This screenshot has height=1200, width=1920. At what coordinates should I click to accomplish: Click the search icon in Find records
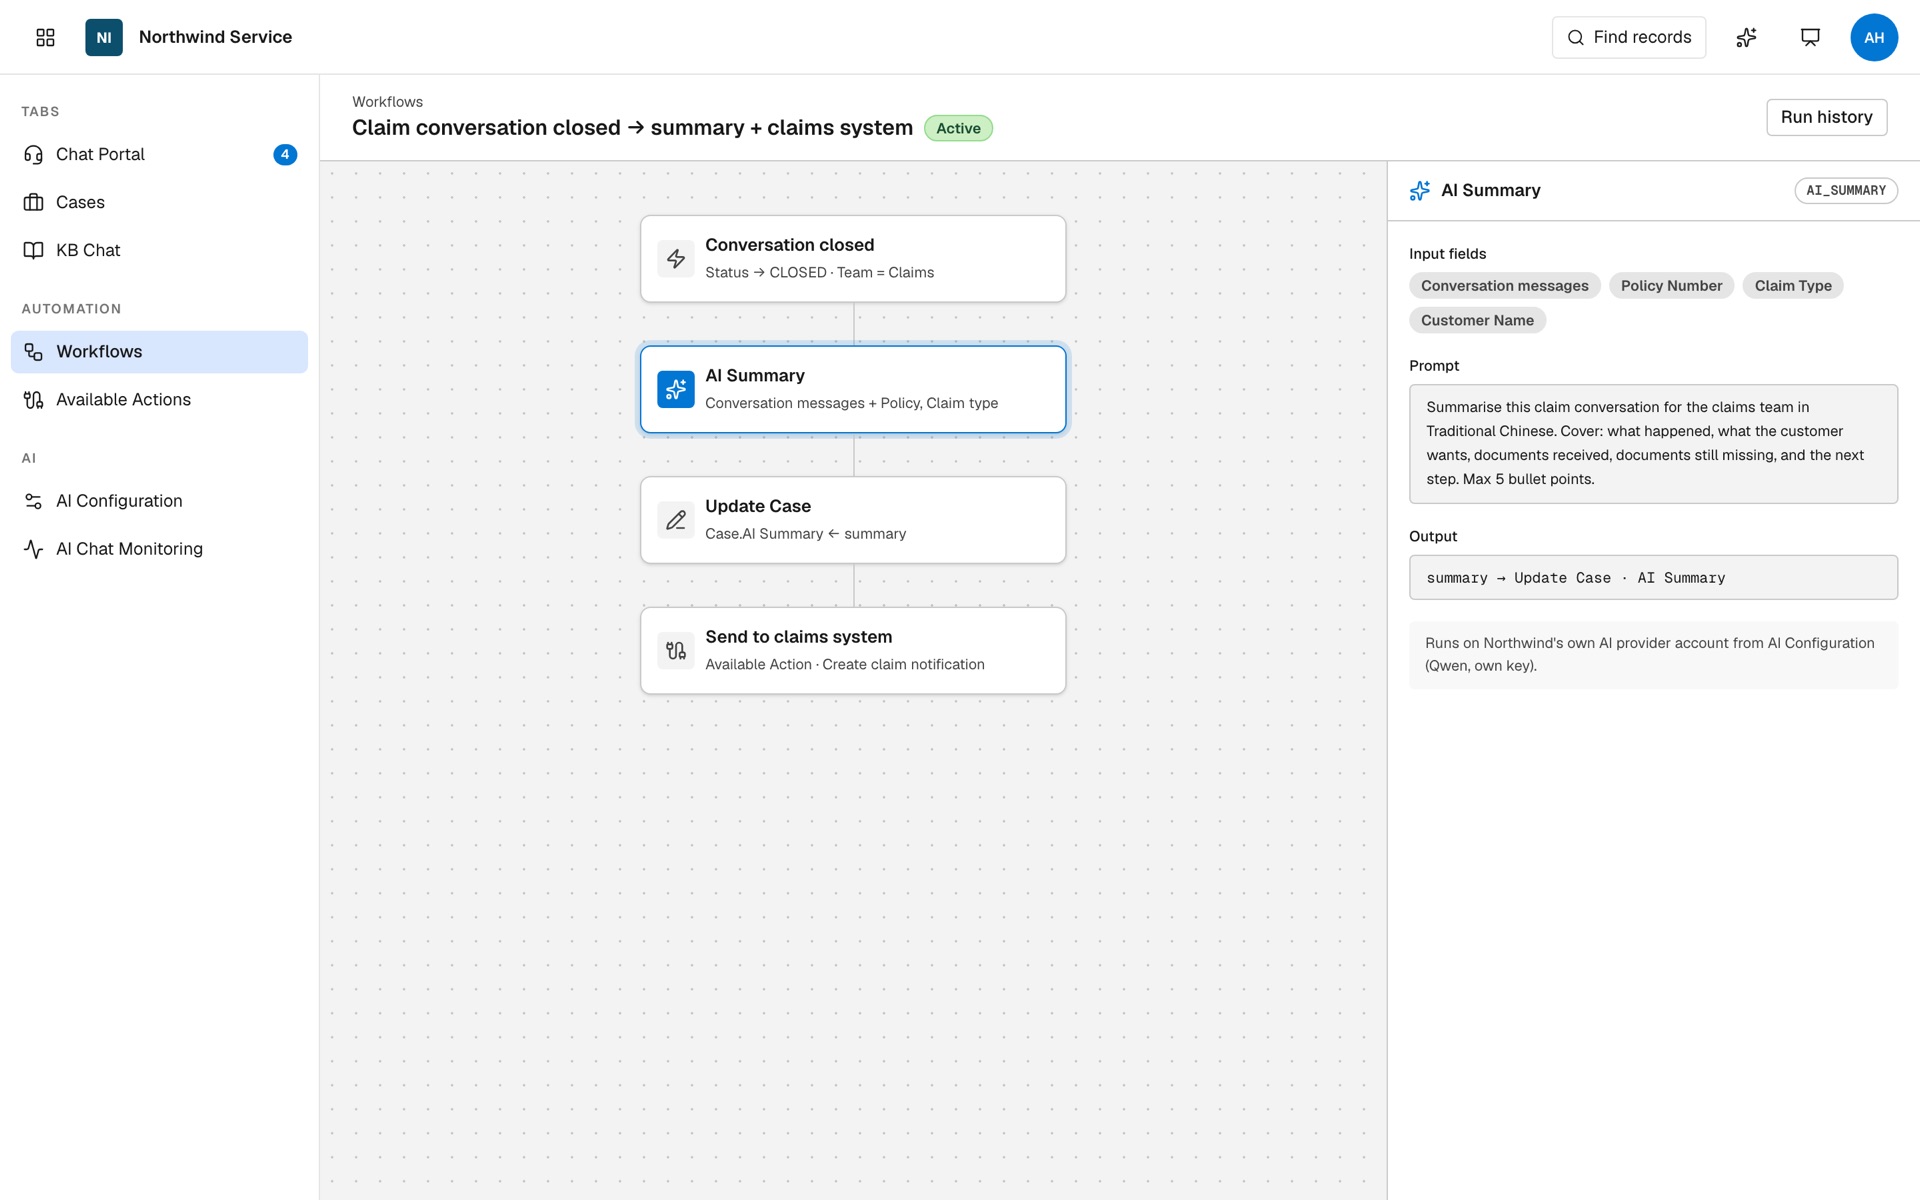pyautogui.click(x=1575, y=37)
